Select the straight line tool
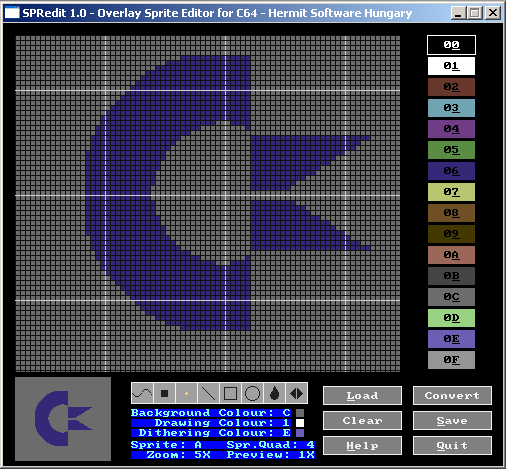The width and height of the screenshot is (506, 469). pos(208,393)
